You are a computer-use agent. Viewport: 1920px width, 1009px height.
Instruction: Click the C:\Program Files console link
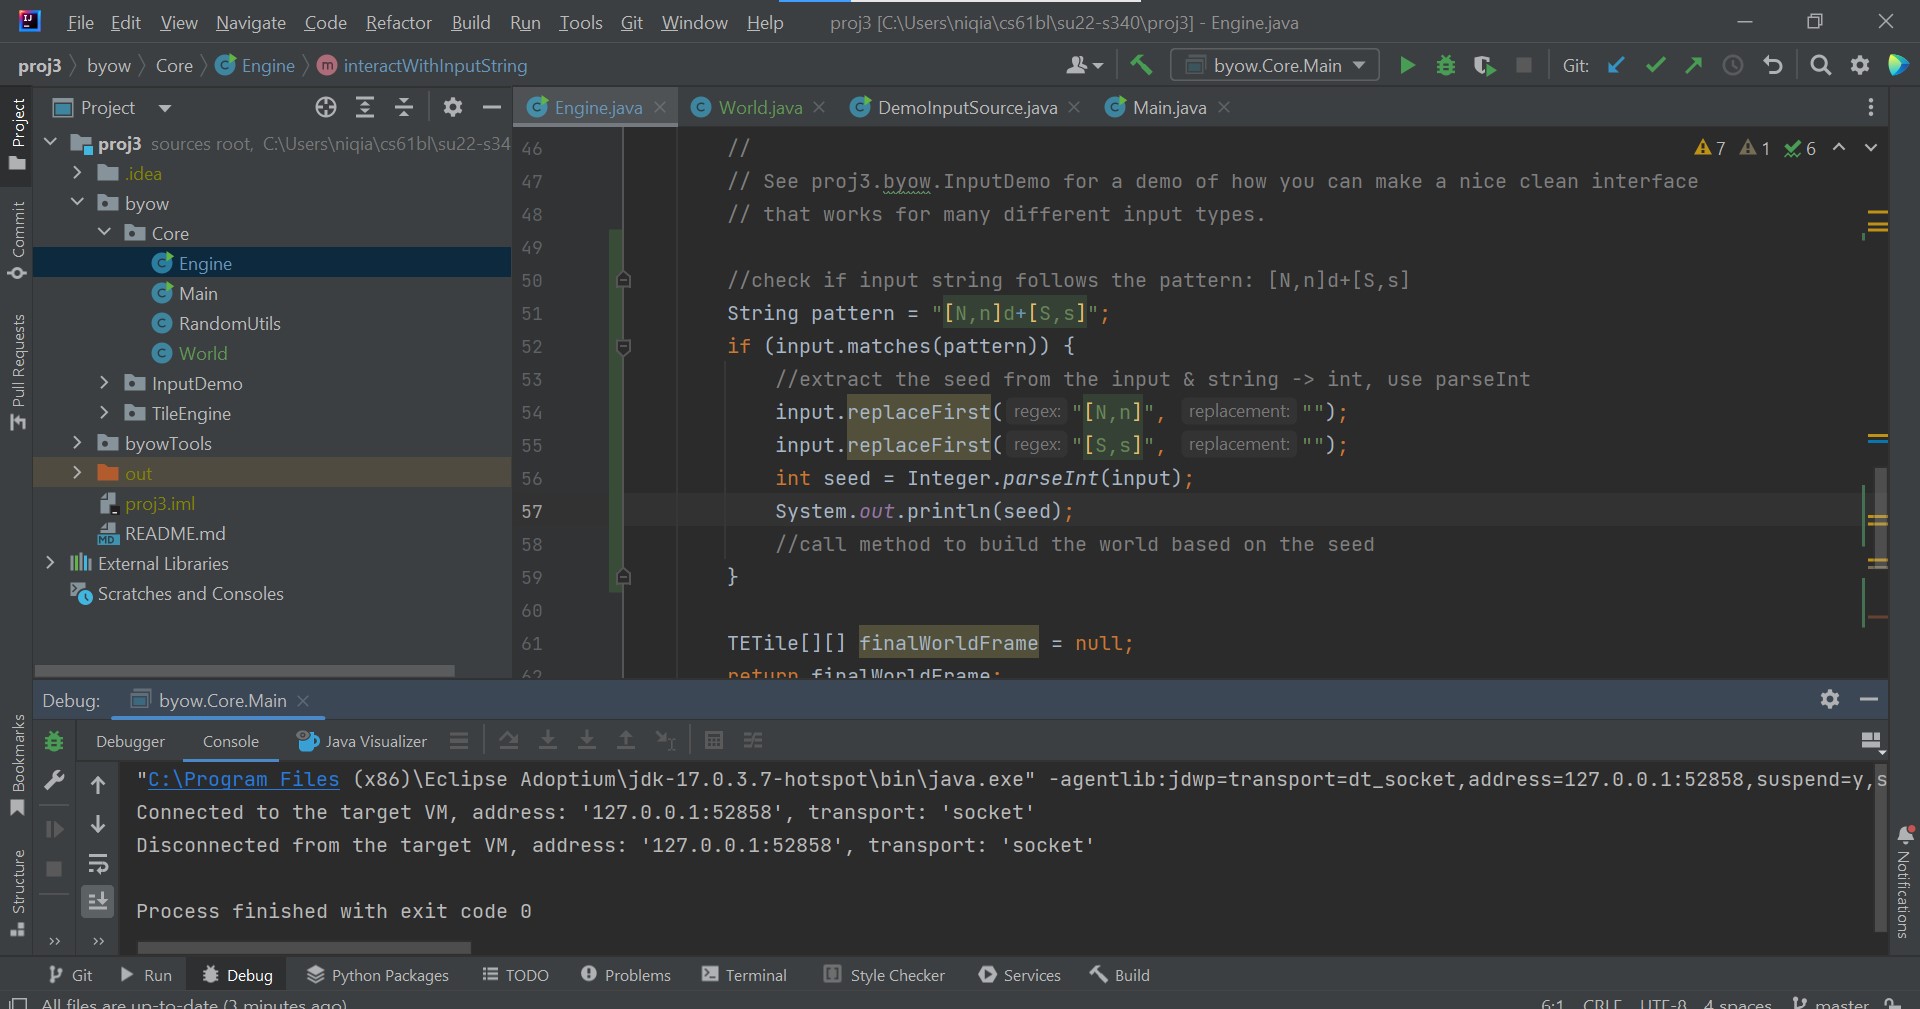(x=243, y=780)
